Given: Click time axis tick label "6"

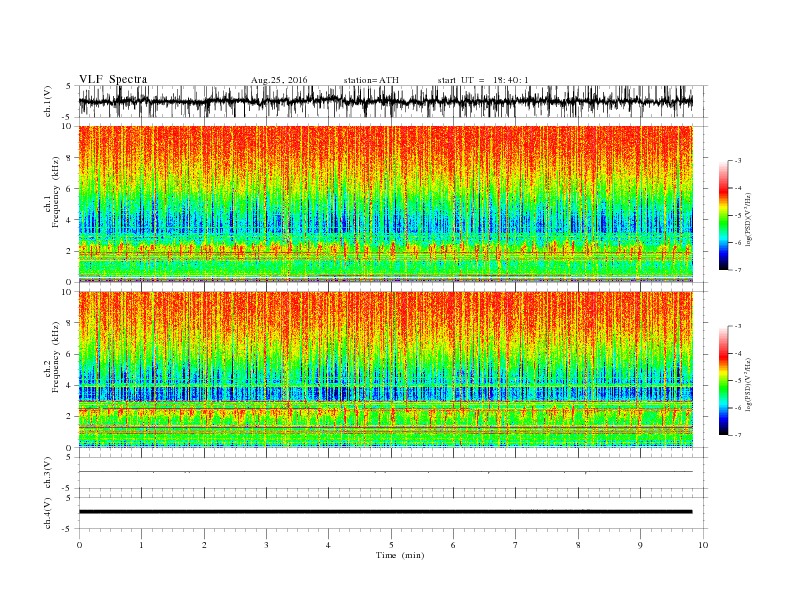Looking at the screenshot, I should pos(453,545).
